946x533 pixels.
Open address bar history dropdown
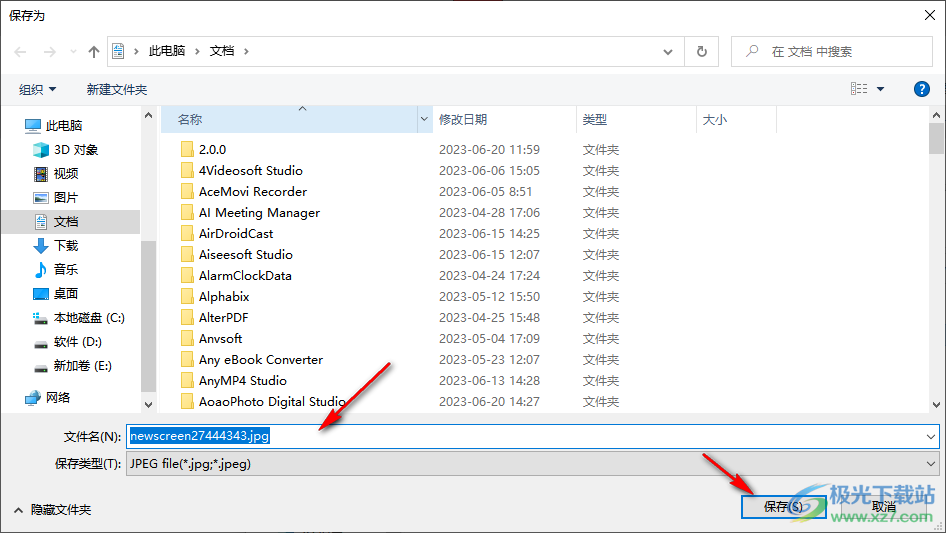[668, 52]
